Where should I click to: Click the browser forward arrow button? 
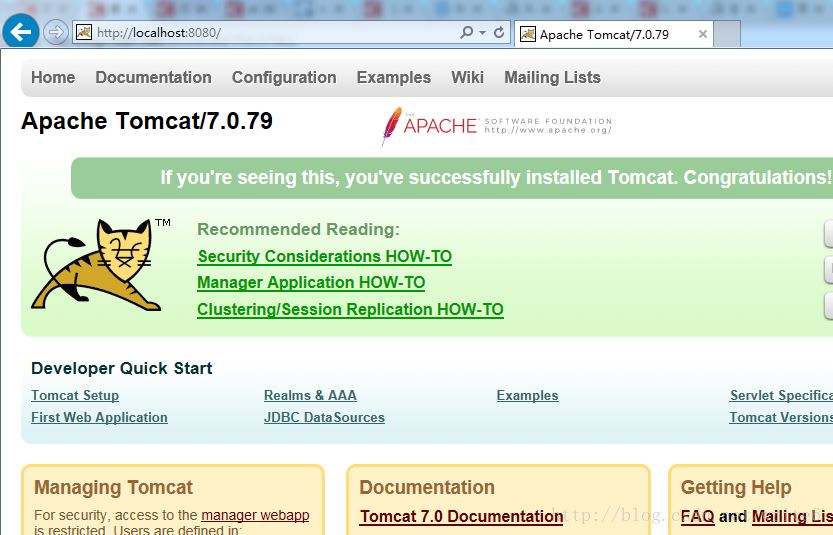point(56,32)
